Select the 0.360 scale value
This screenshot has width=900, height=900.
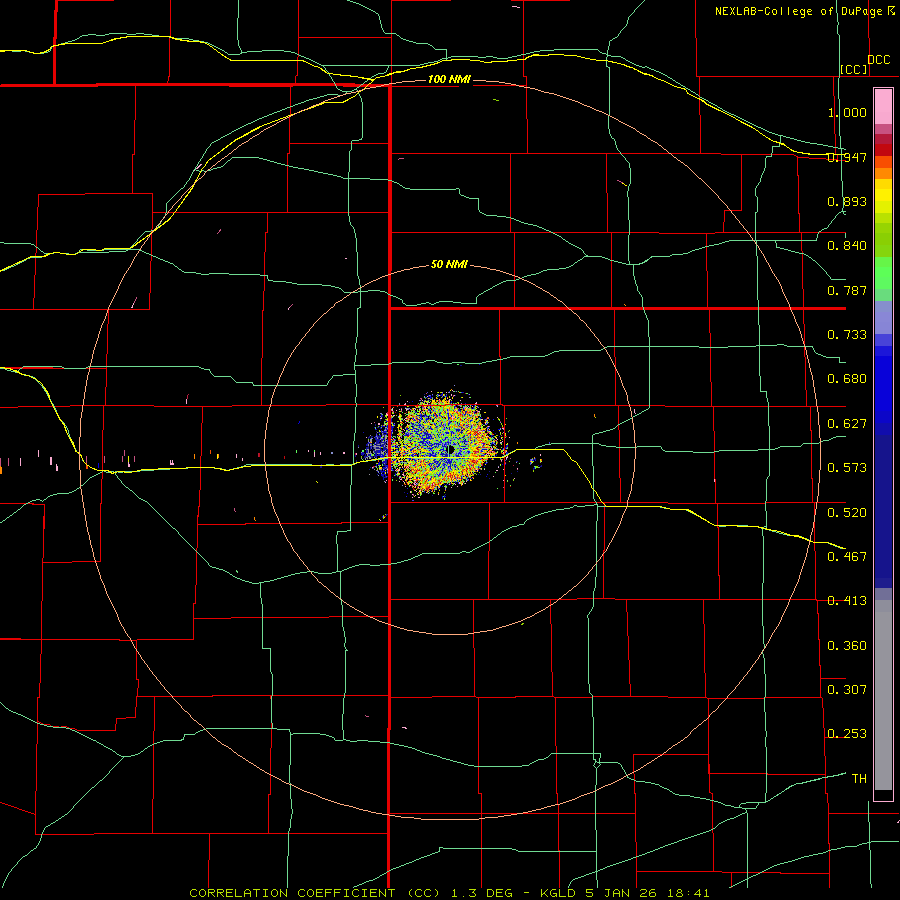click(x=847, y=646)
